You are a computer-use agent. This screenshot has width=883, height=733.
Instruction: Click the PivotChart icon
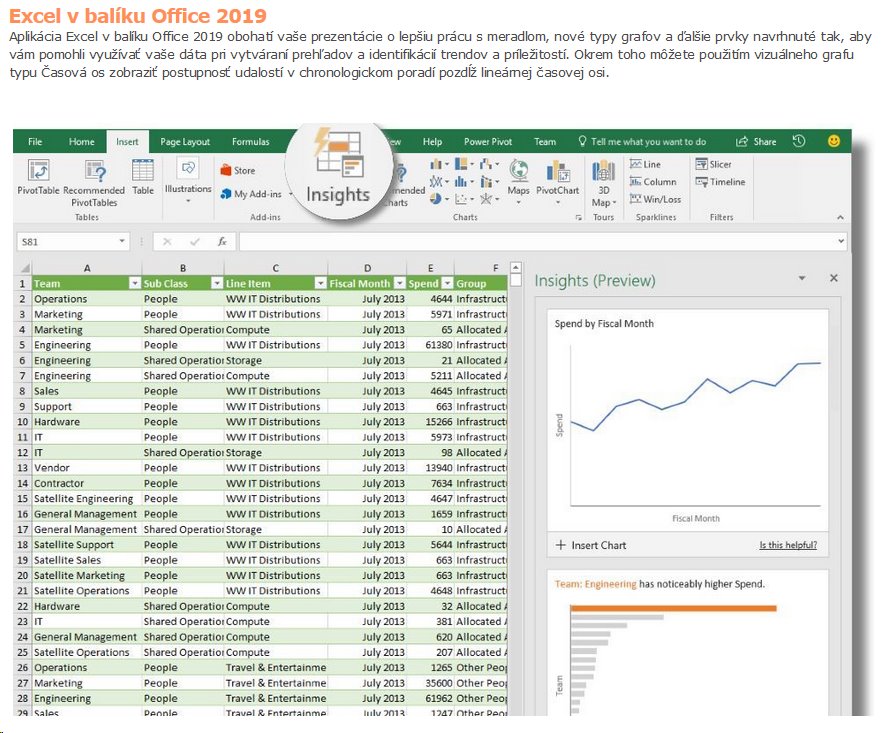tap(557, 172)
